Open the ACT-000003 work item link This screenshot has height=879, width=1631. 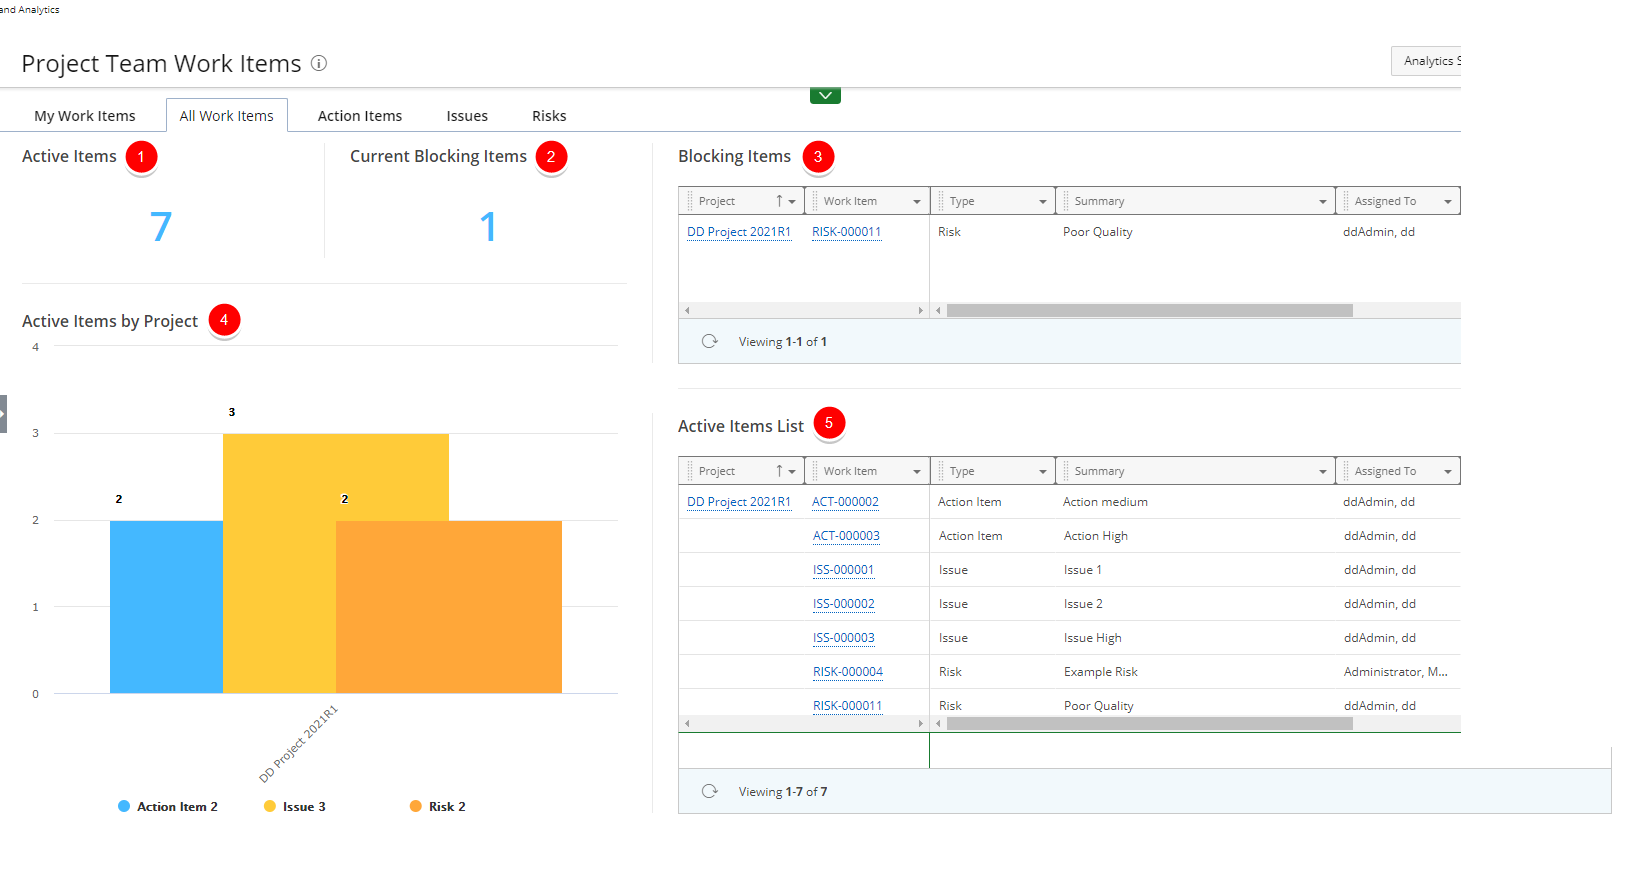coord(846,536)
